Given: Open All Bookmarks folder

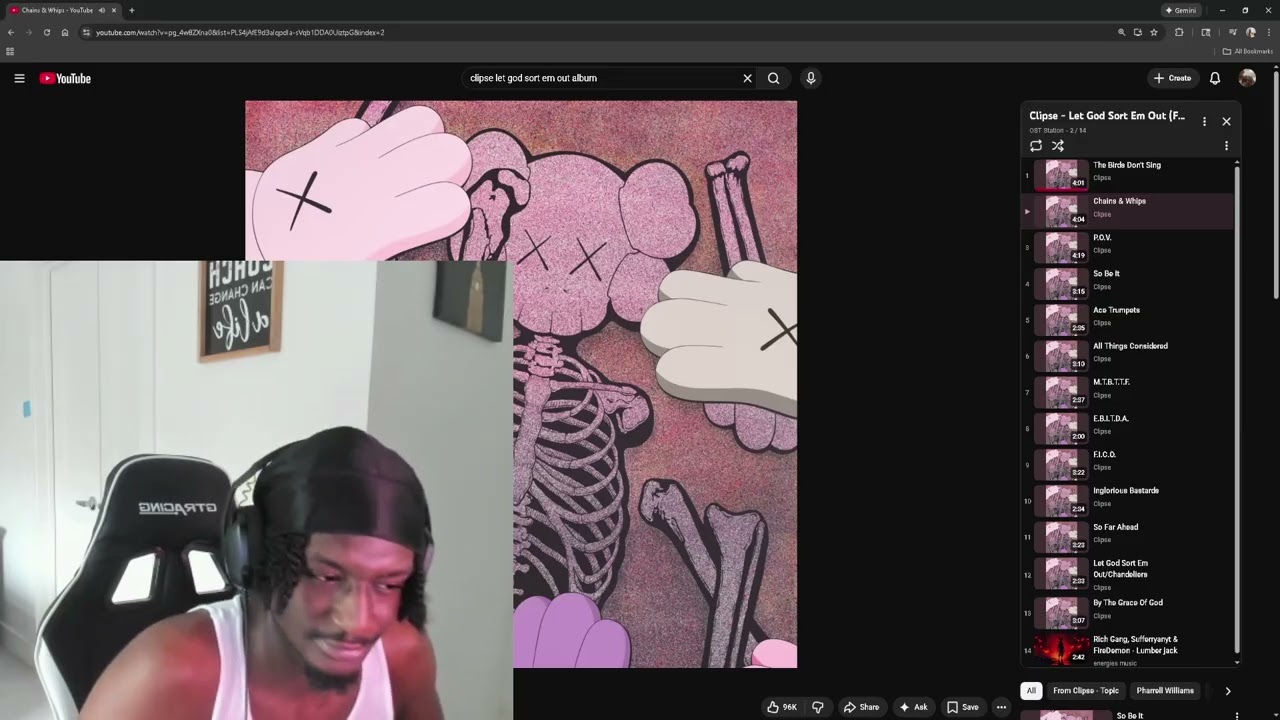Looking at the screenshot, I should click(1248, 51).
